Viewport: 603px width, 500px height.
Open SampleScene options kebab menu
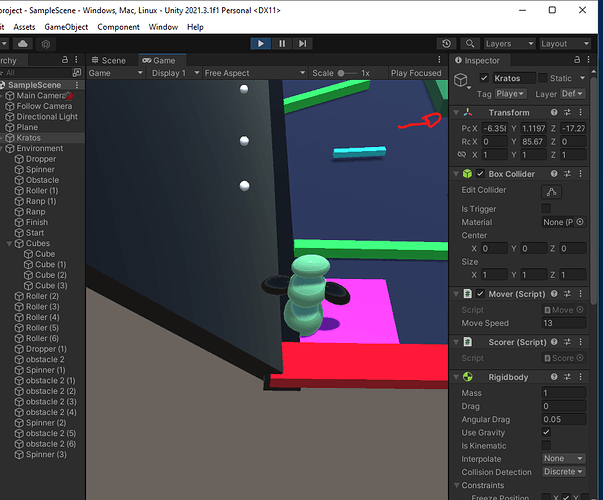click(77, 85)
